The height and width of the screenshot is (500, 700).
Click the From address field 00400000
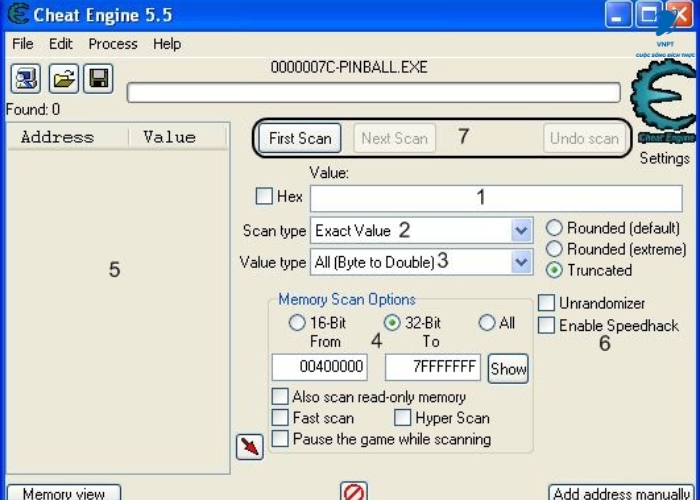point(319,367)
